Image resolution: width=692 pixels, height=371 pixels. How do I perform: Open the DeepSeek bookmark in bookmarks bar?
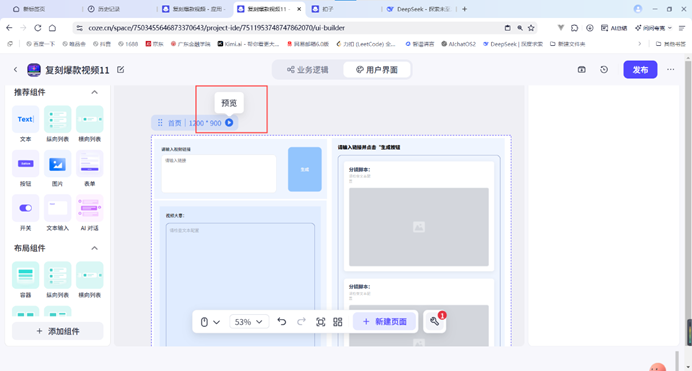(513, 44)
